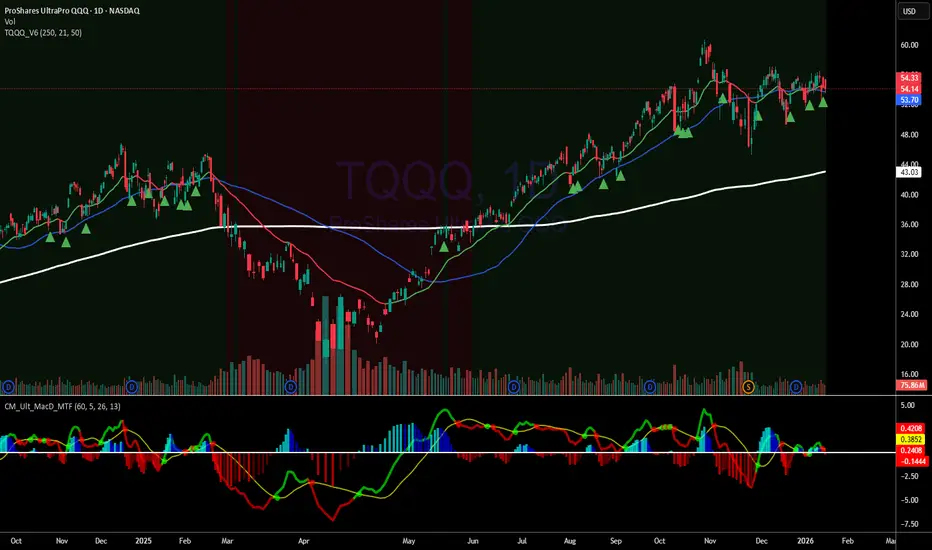This screenshot has height=550, width=932.
Task: Click the 2025 label on the time axis
Action: click(x=143, y=541)
